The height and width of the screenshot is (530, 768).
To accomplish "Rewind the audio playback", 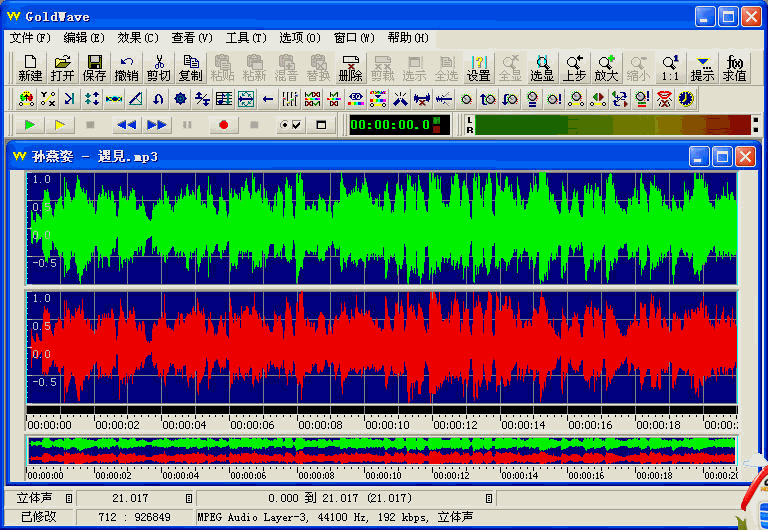I will 126,125.
